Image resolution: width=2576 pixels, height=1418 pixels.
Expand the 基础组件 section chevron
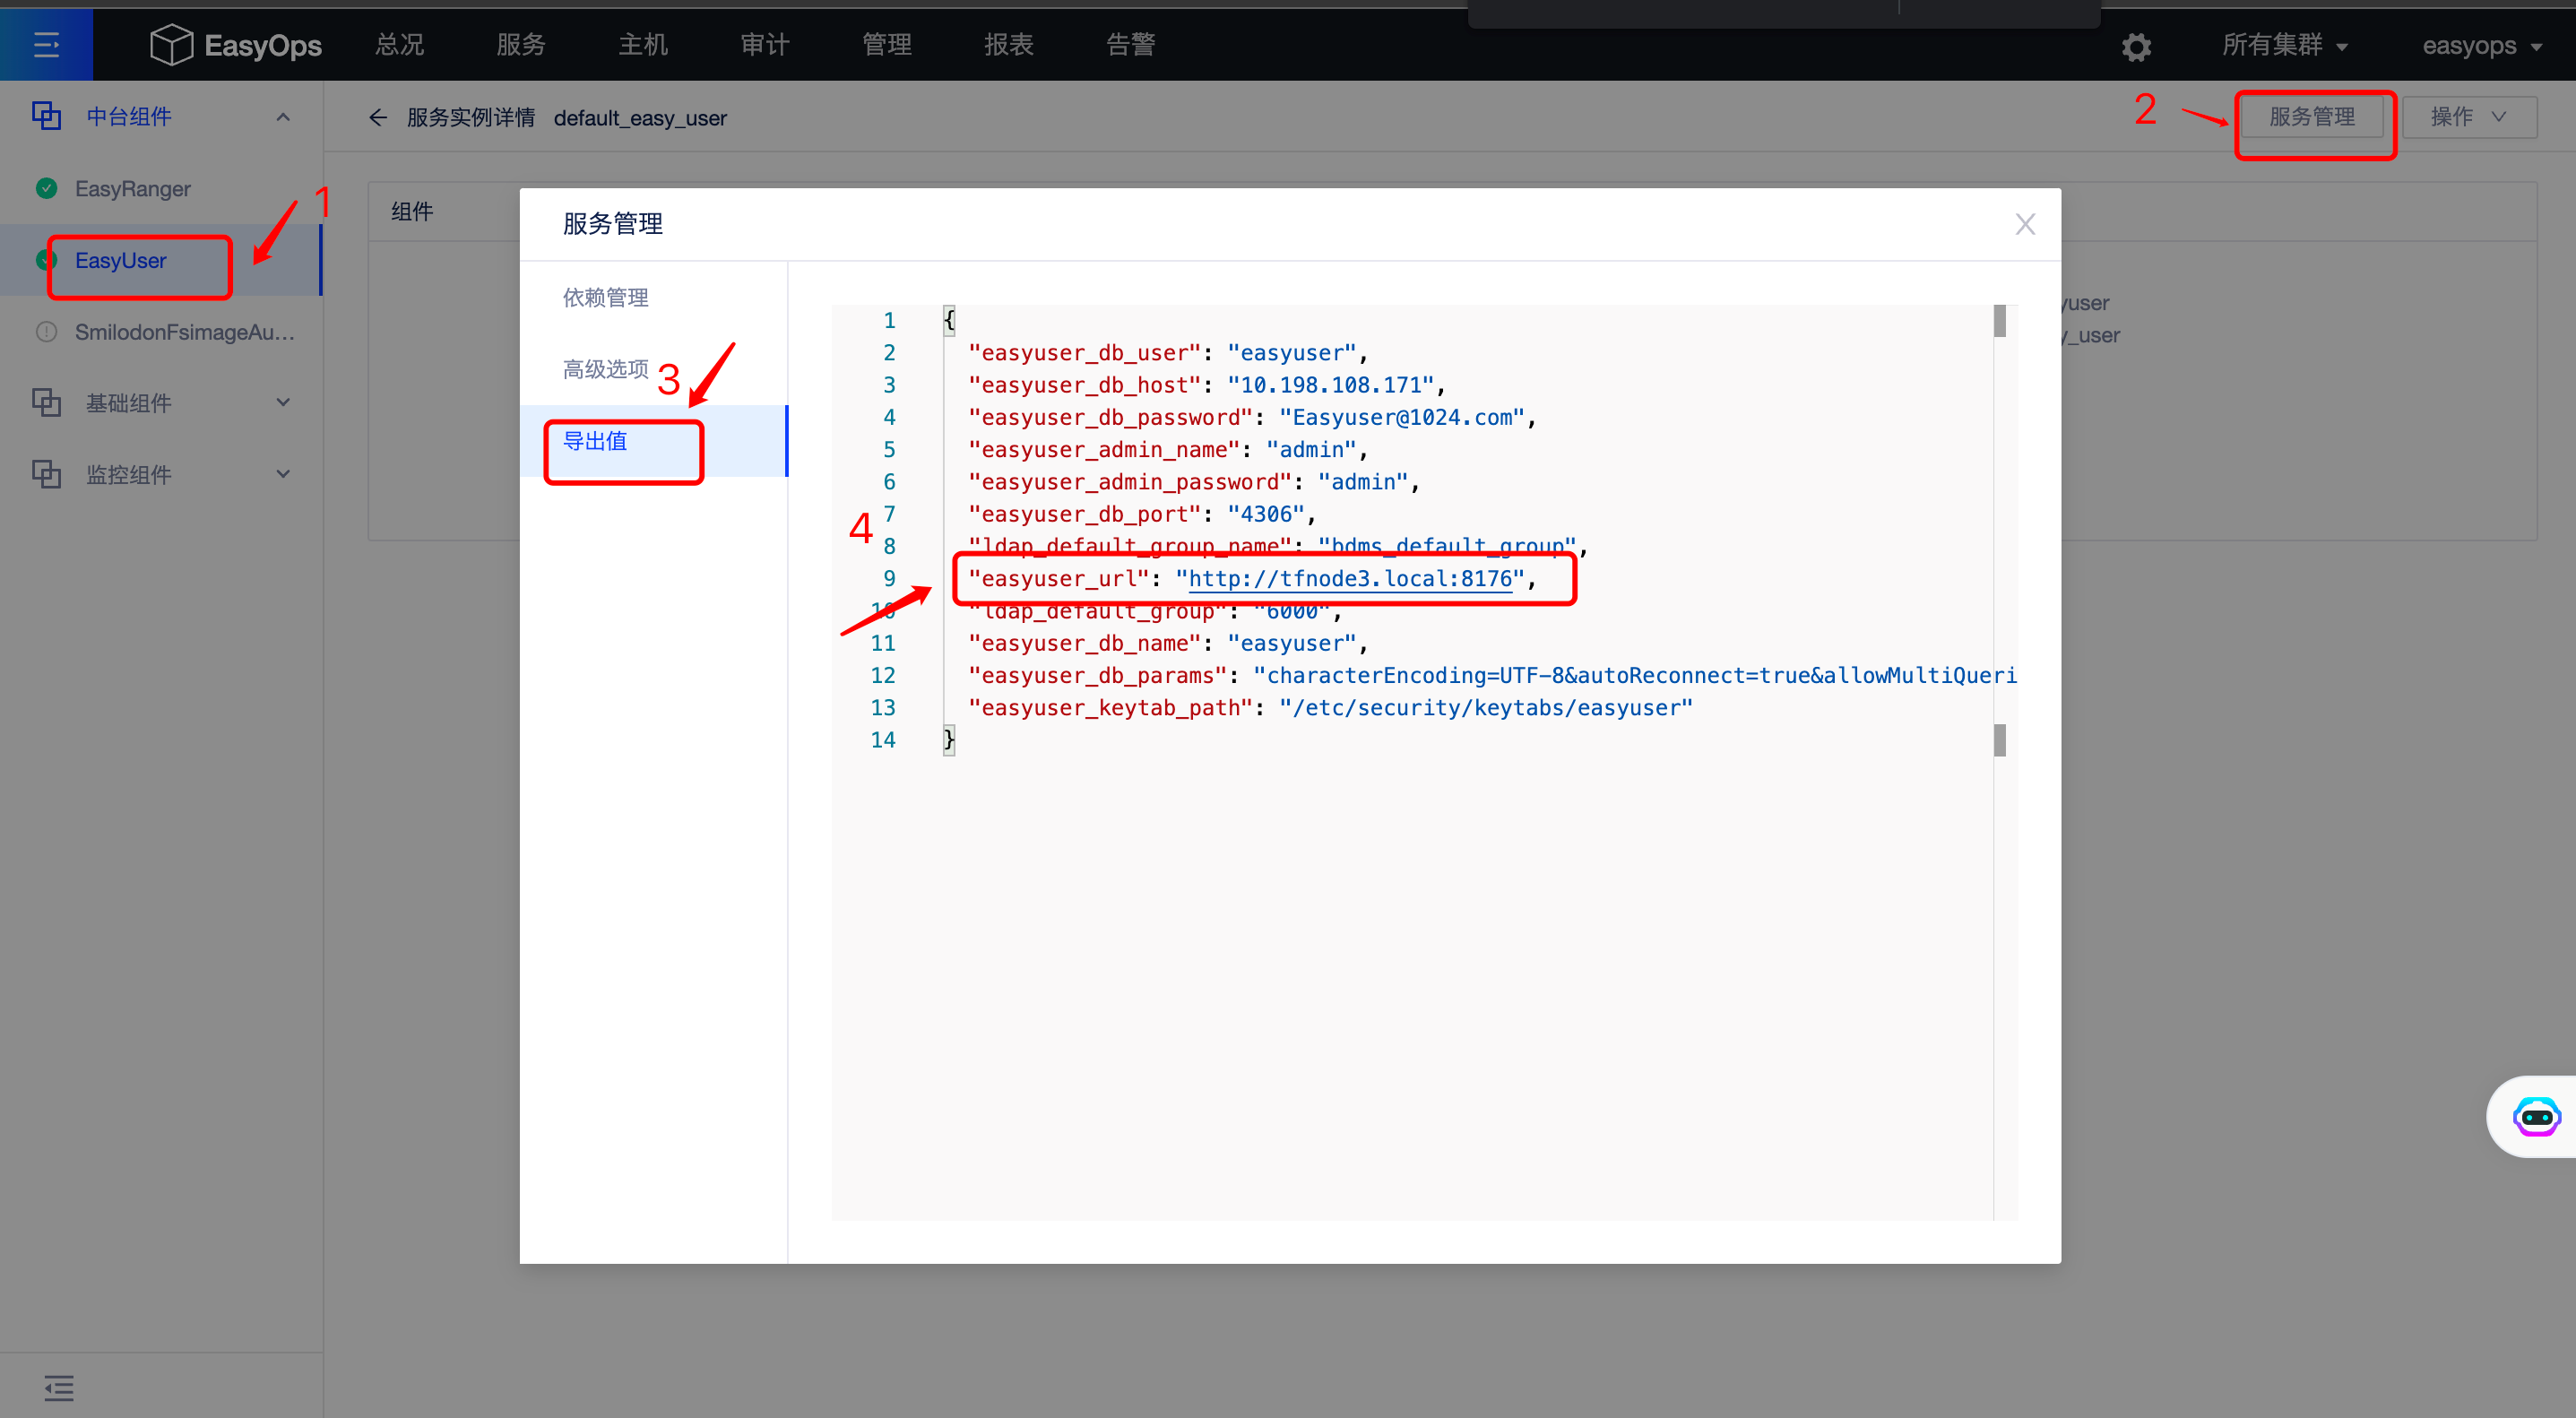point(283,402)
